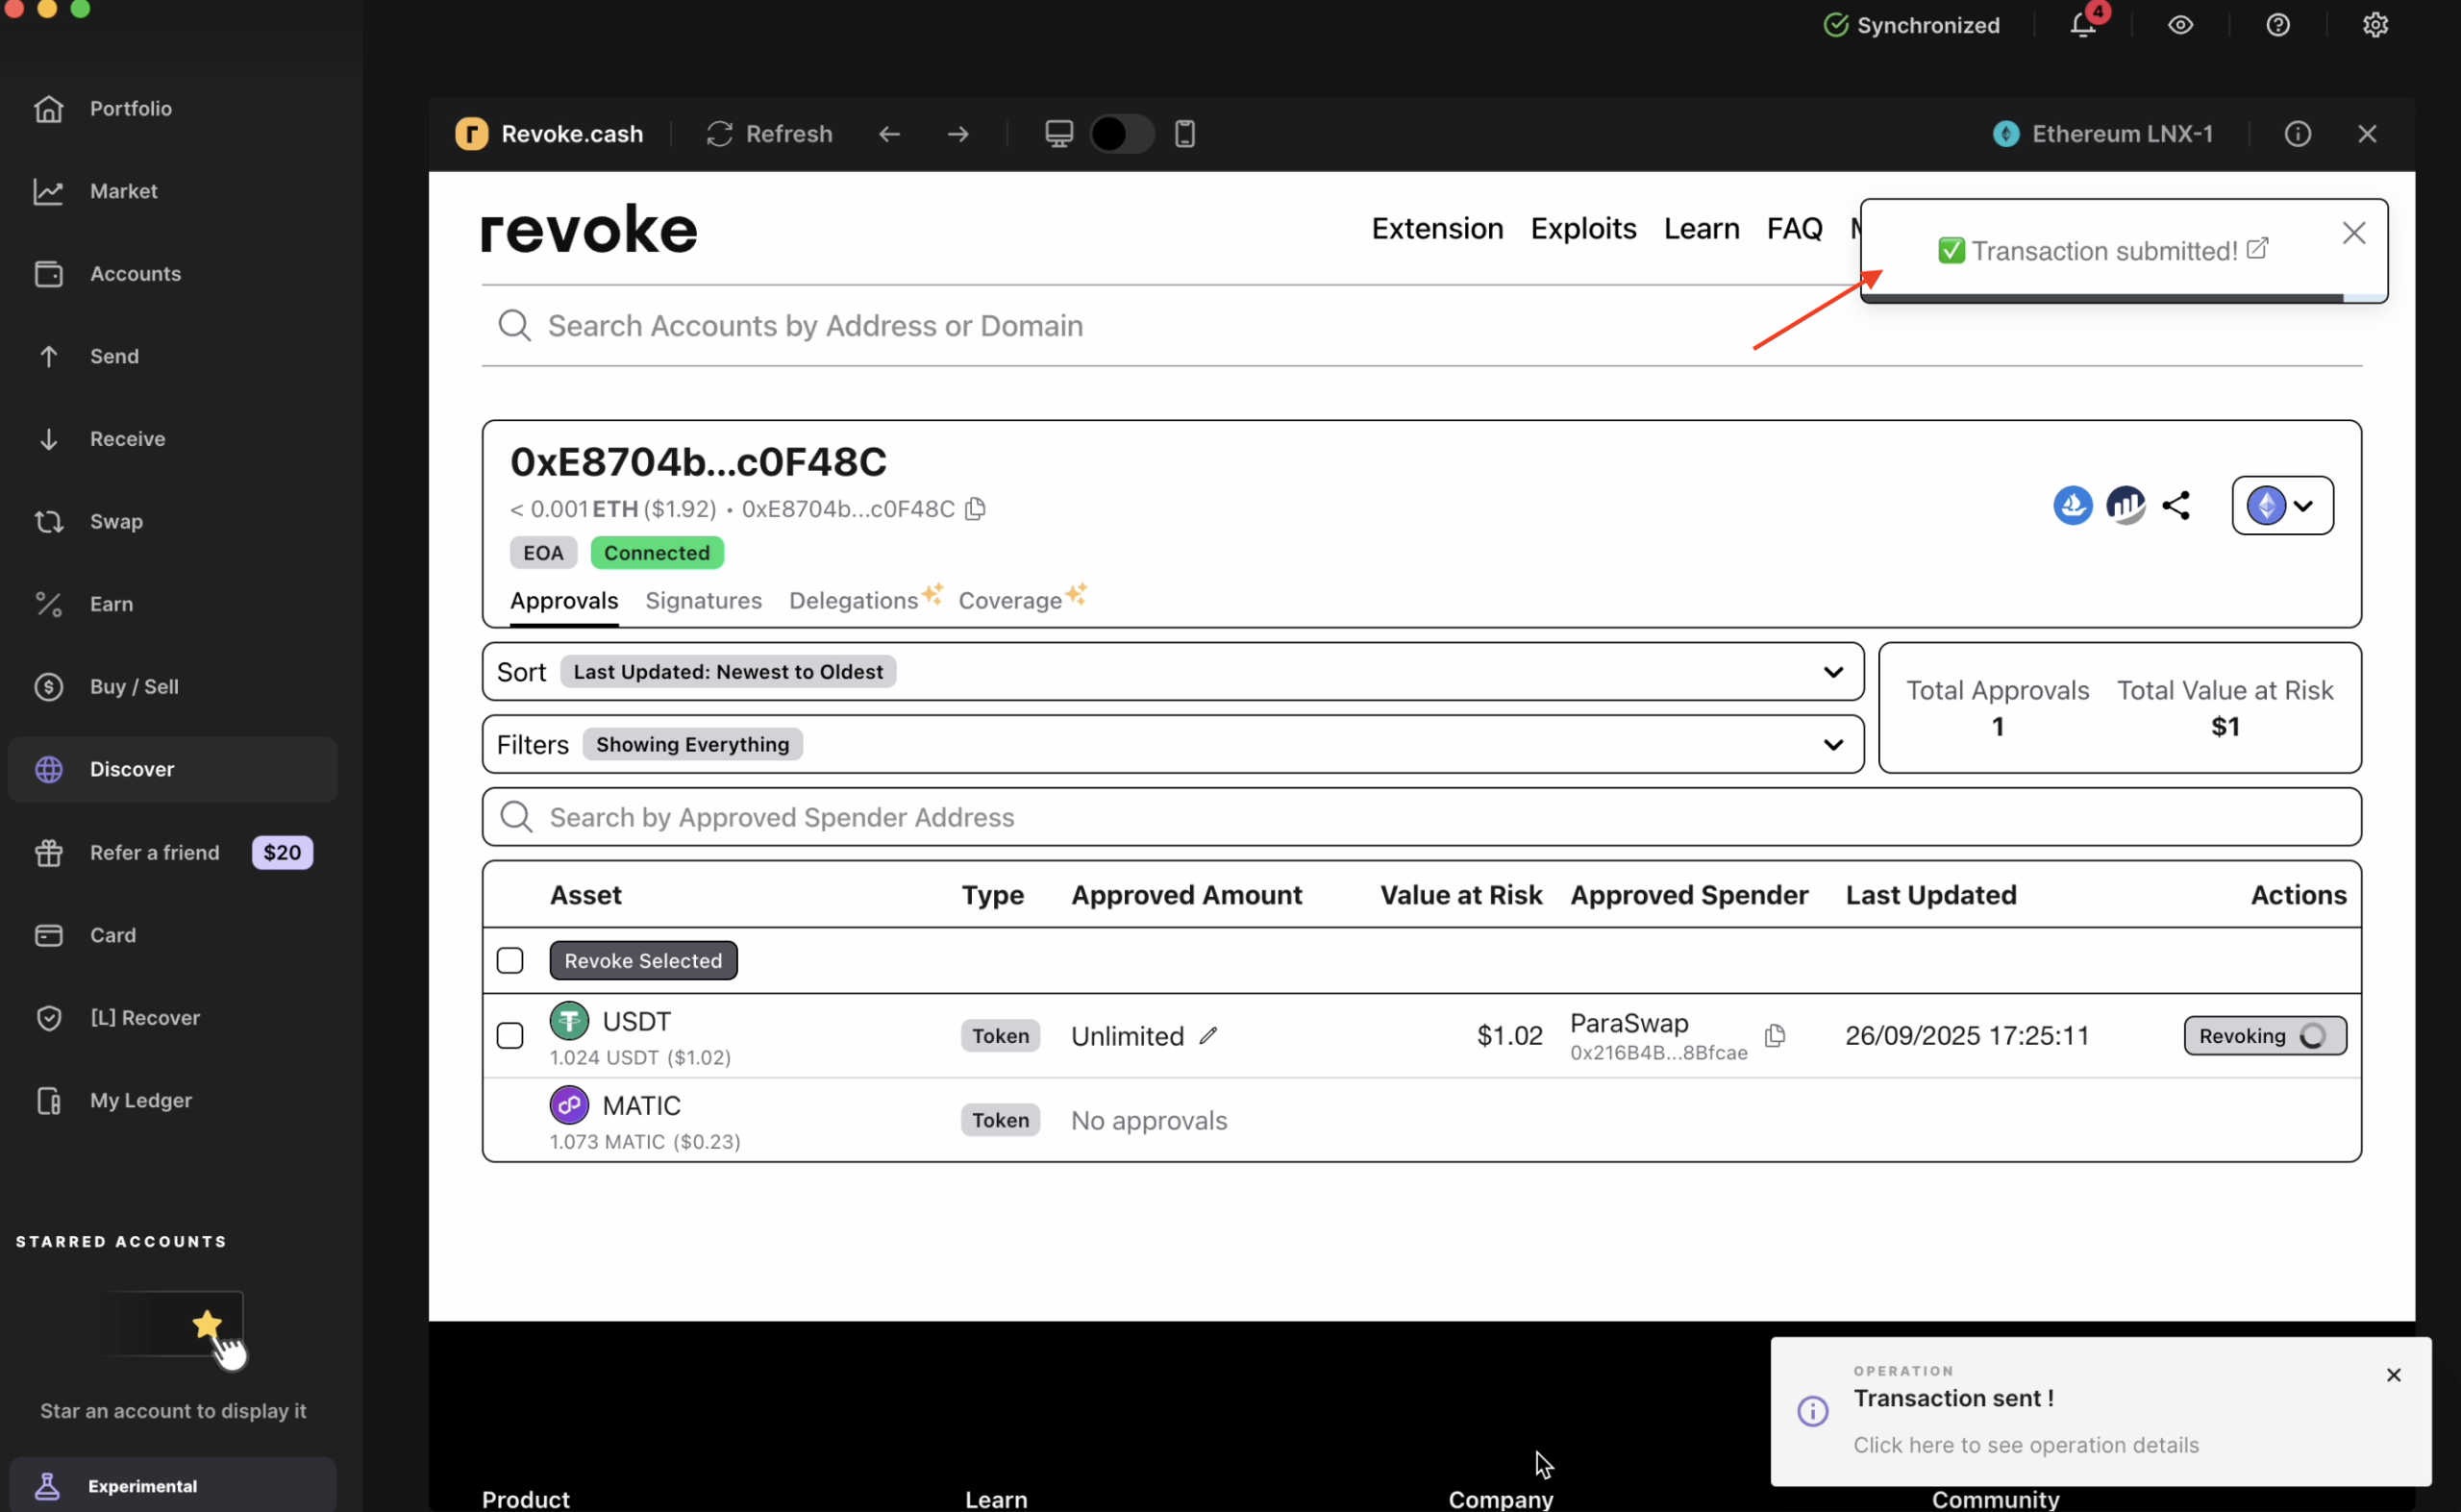Click the toast progress bar under Transaction submitted
2461x1512 pixels.
2100,297
